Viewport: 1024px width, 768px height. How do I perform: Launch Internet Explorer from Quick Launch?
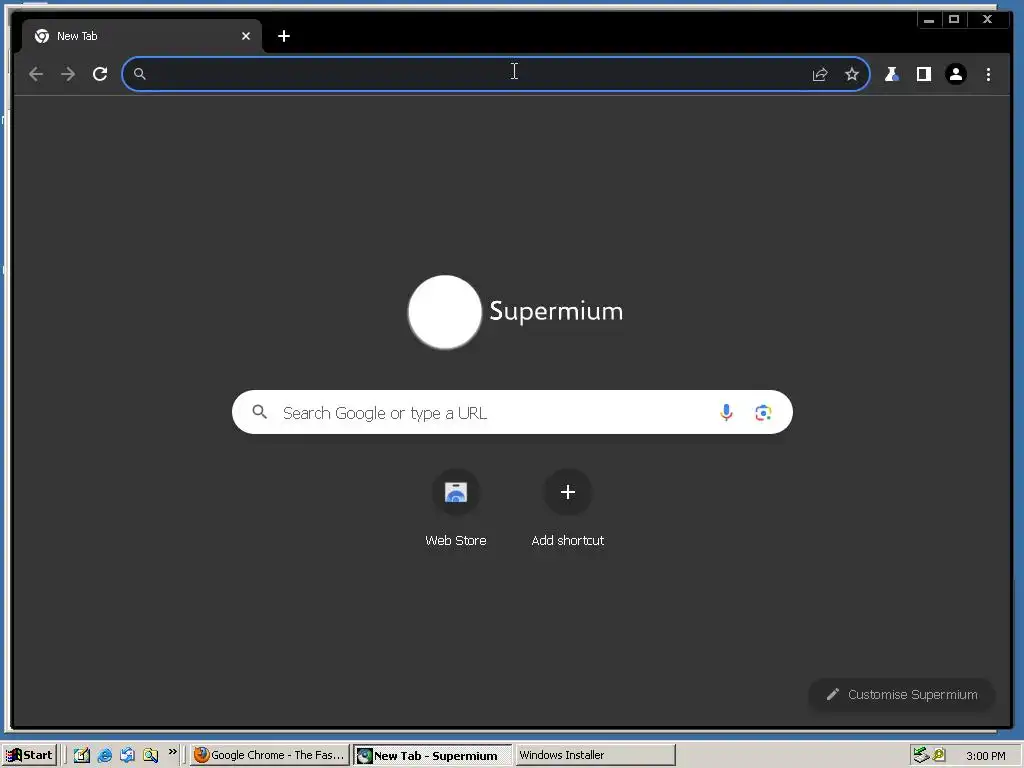104,756
